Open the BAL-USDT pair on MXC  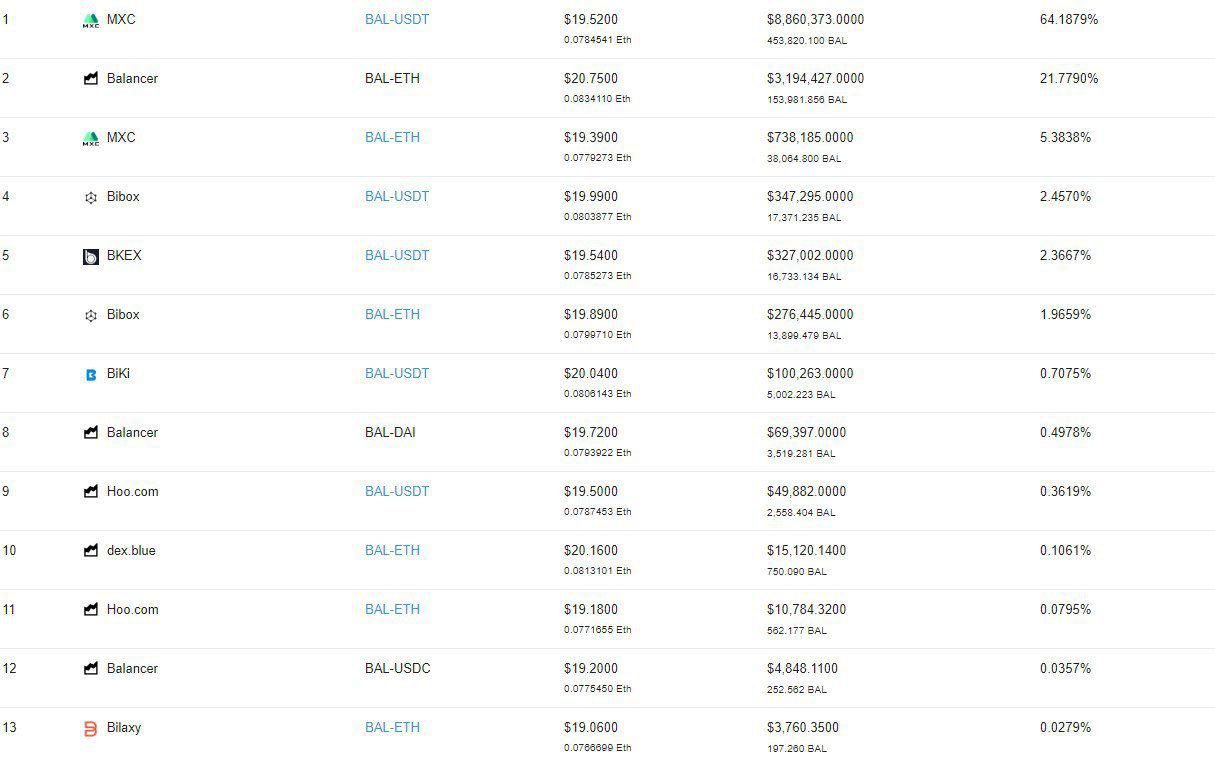[x=397, y=19]
